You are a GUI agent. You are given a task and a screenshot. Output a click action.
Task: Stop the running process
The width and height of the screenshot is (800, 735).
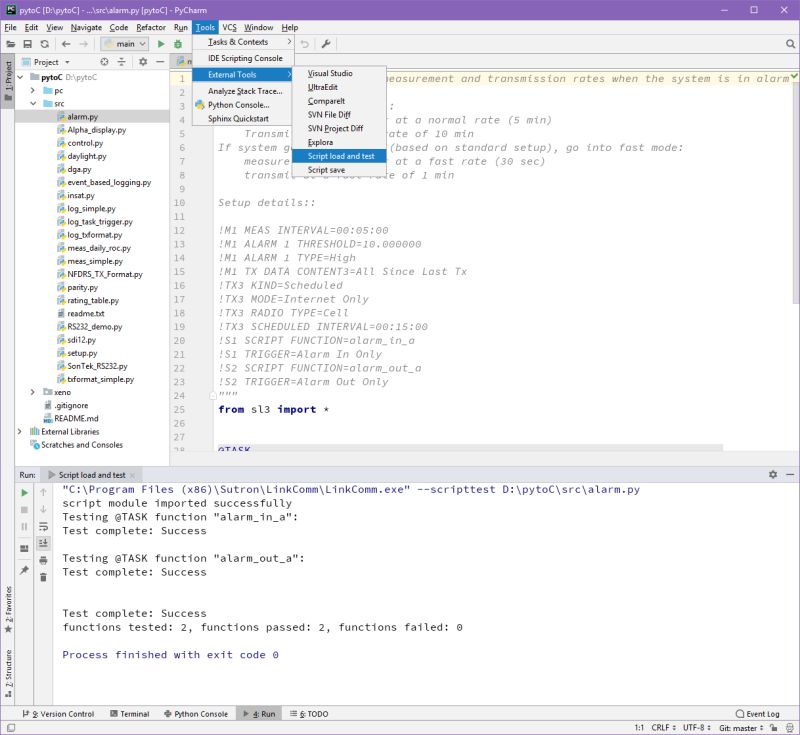tap(24, 510)
